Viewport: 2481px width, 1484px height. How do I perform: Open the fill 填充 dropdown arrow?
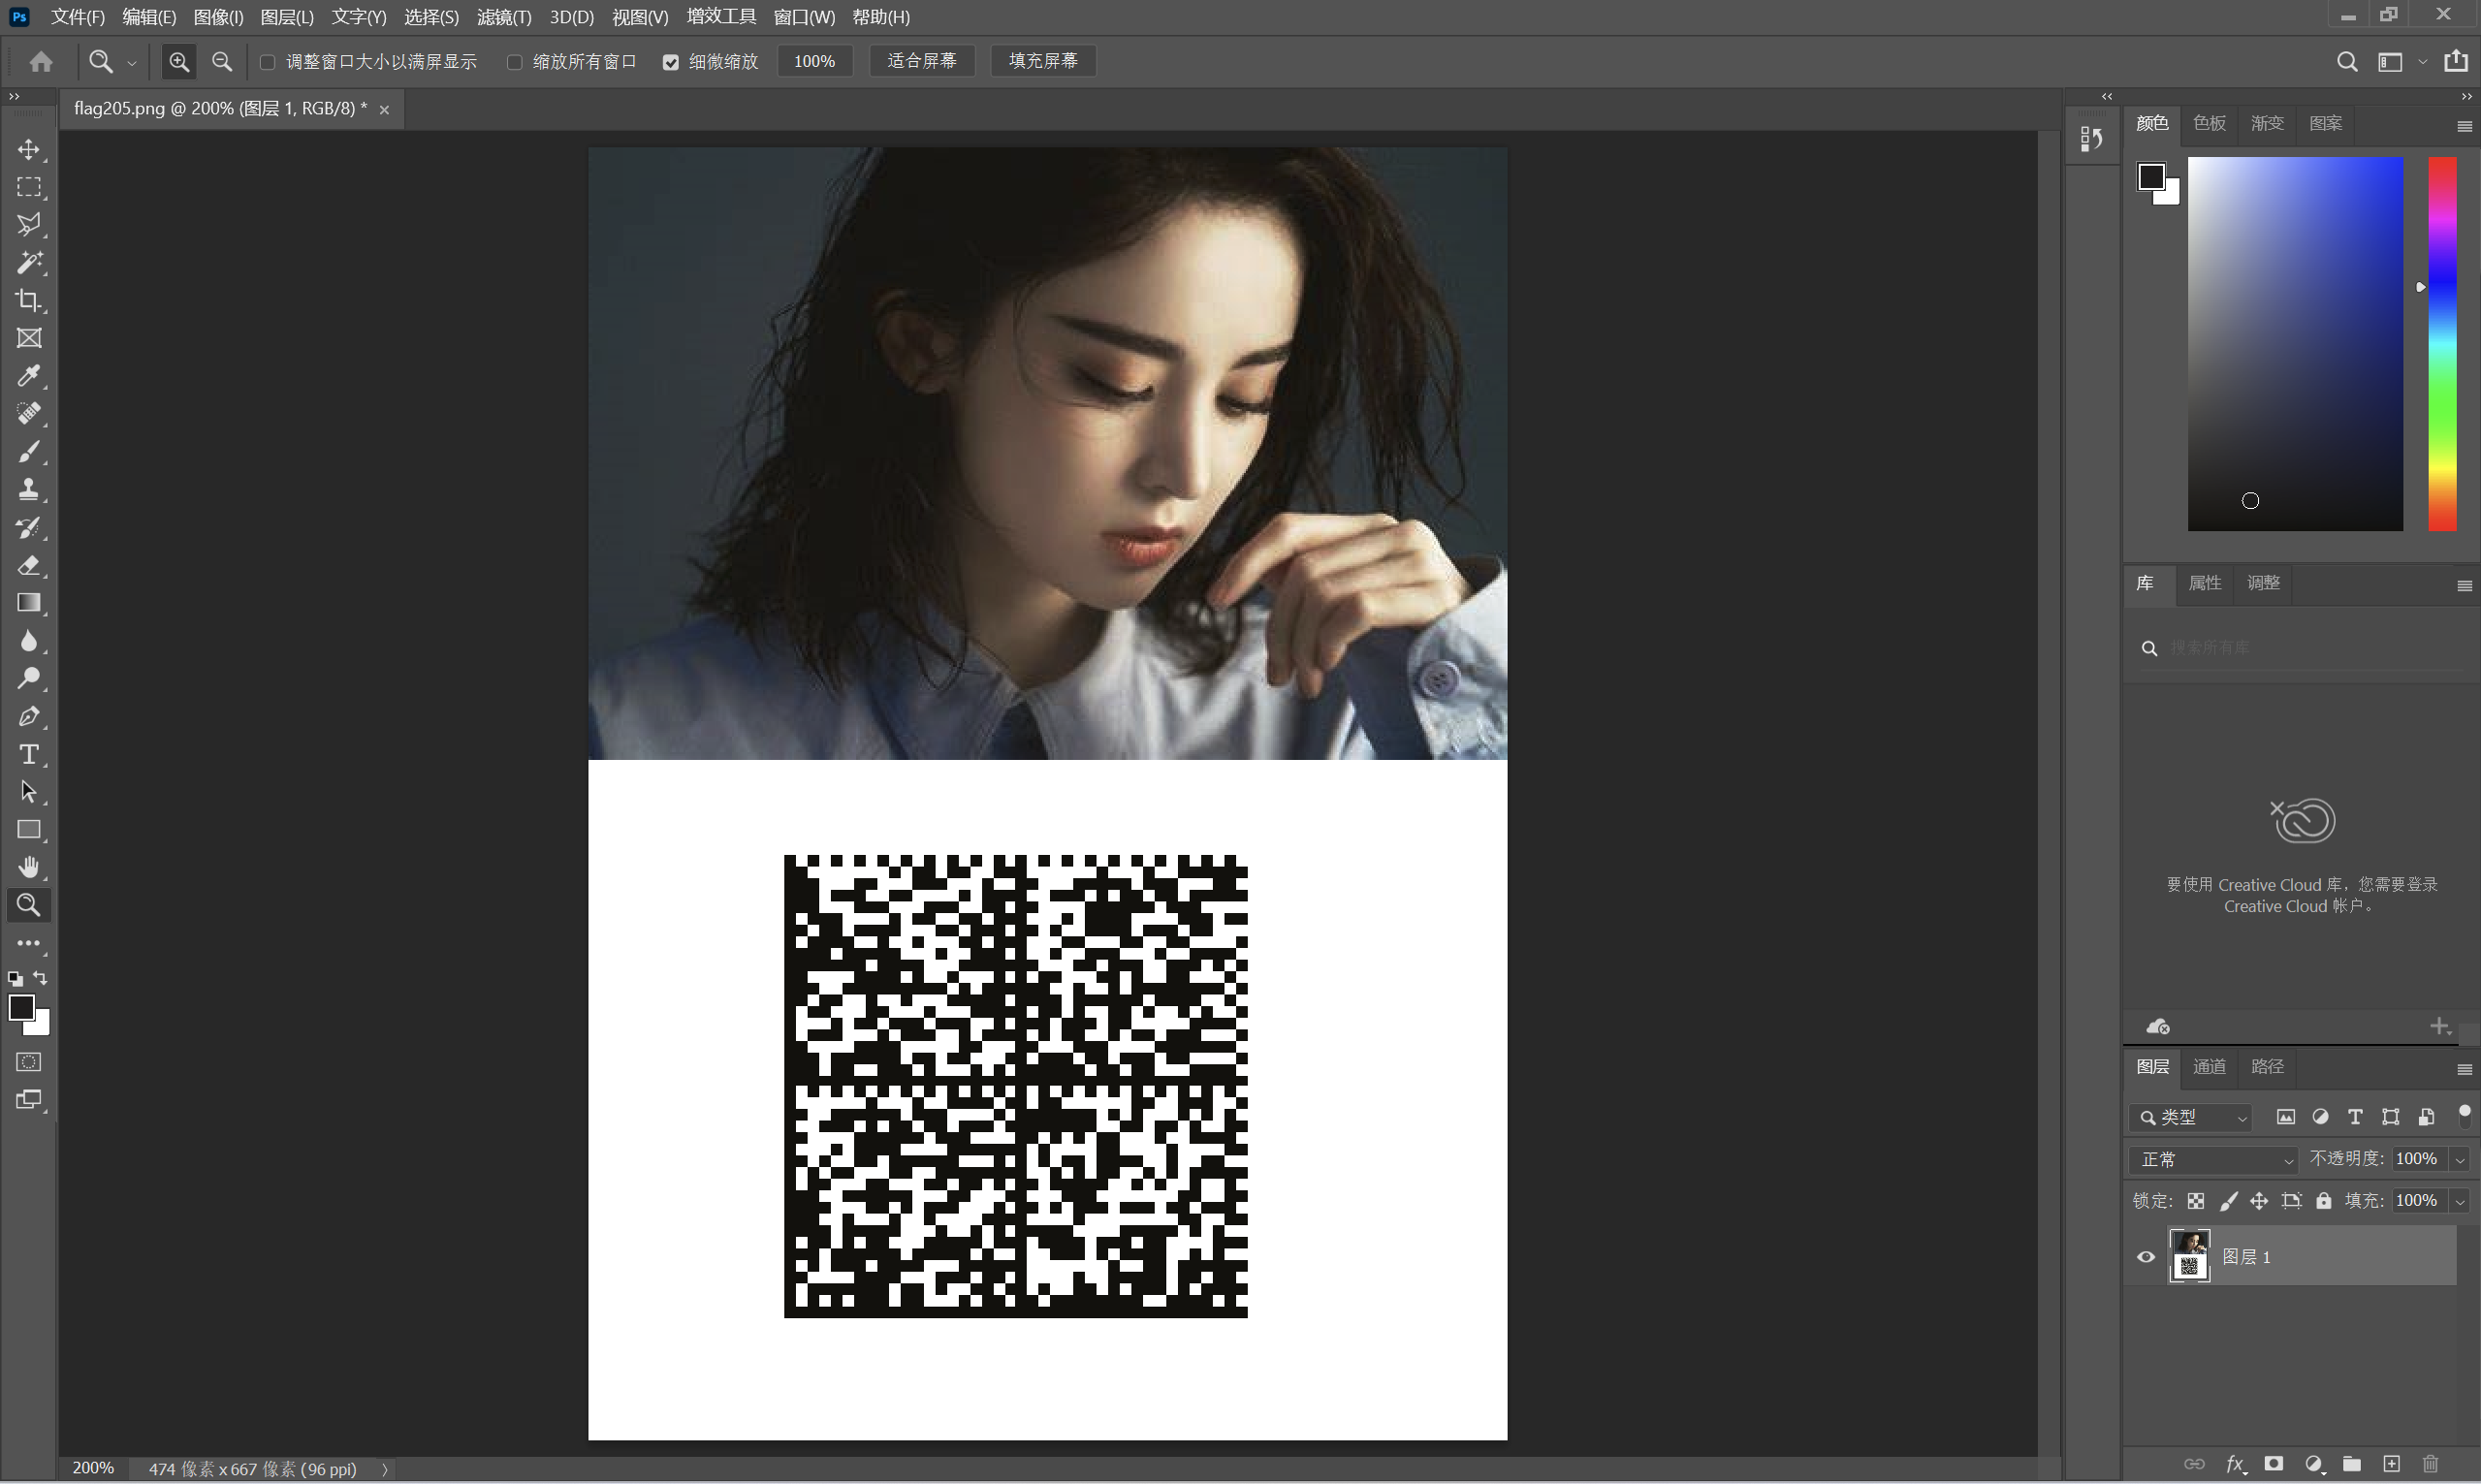click(2460, 1201)
